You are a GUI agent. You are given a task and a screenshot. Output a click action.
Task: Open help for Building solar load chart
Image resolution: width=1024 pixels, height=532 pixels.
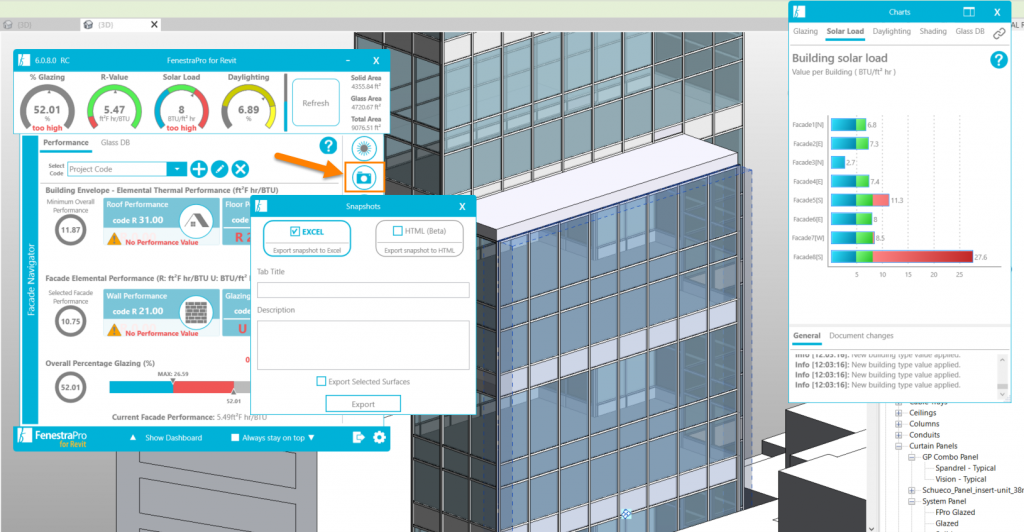[999, 60]
